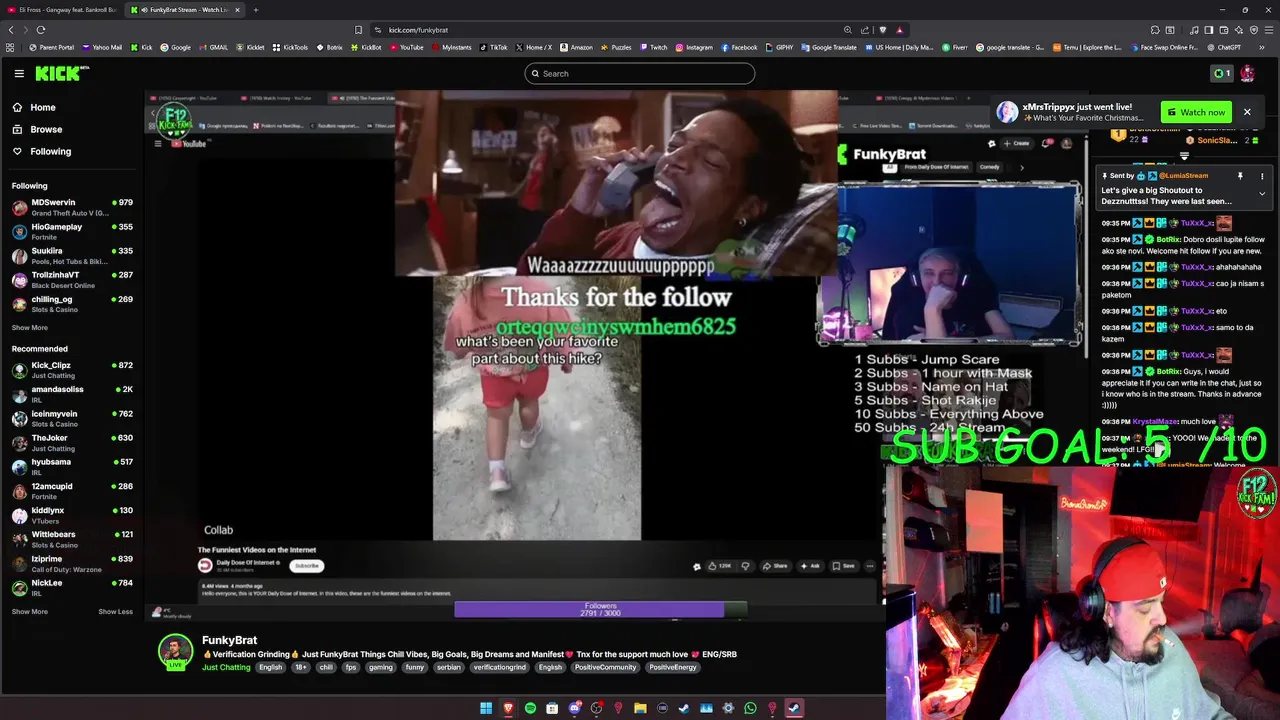The image size is (1280, 720).
Task: Click the Kick logo
Action: (x=62, y=73)
